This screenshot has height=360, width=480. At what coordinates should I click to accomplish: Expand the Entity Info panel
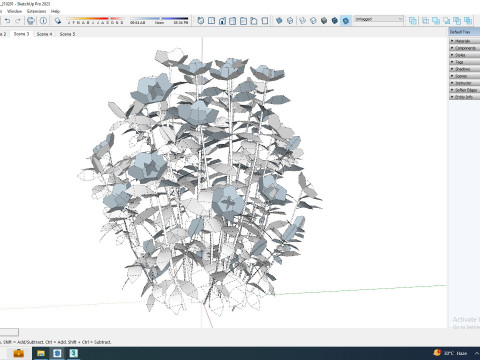point(465,97)
